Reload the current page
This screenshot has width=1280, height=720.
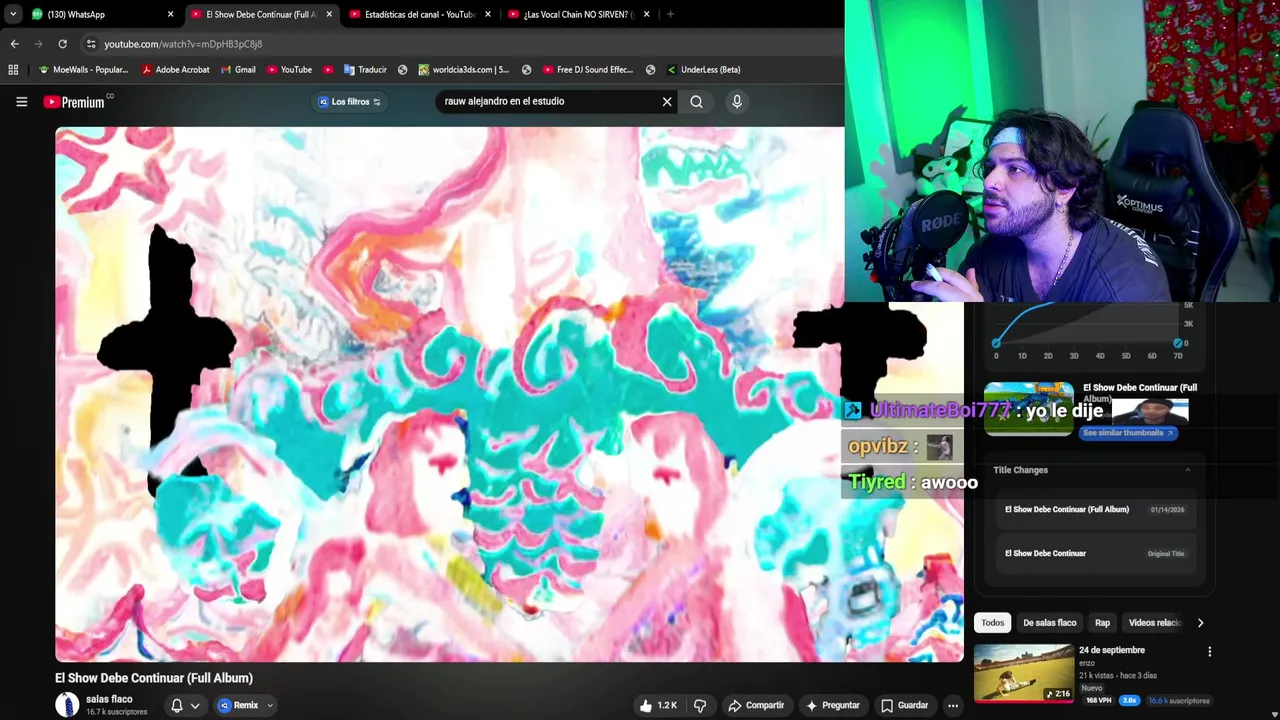(x=62, y=44)
